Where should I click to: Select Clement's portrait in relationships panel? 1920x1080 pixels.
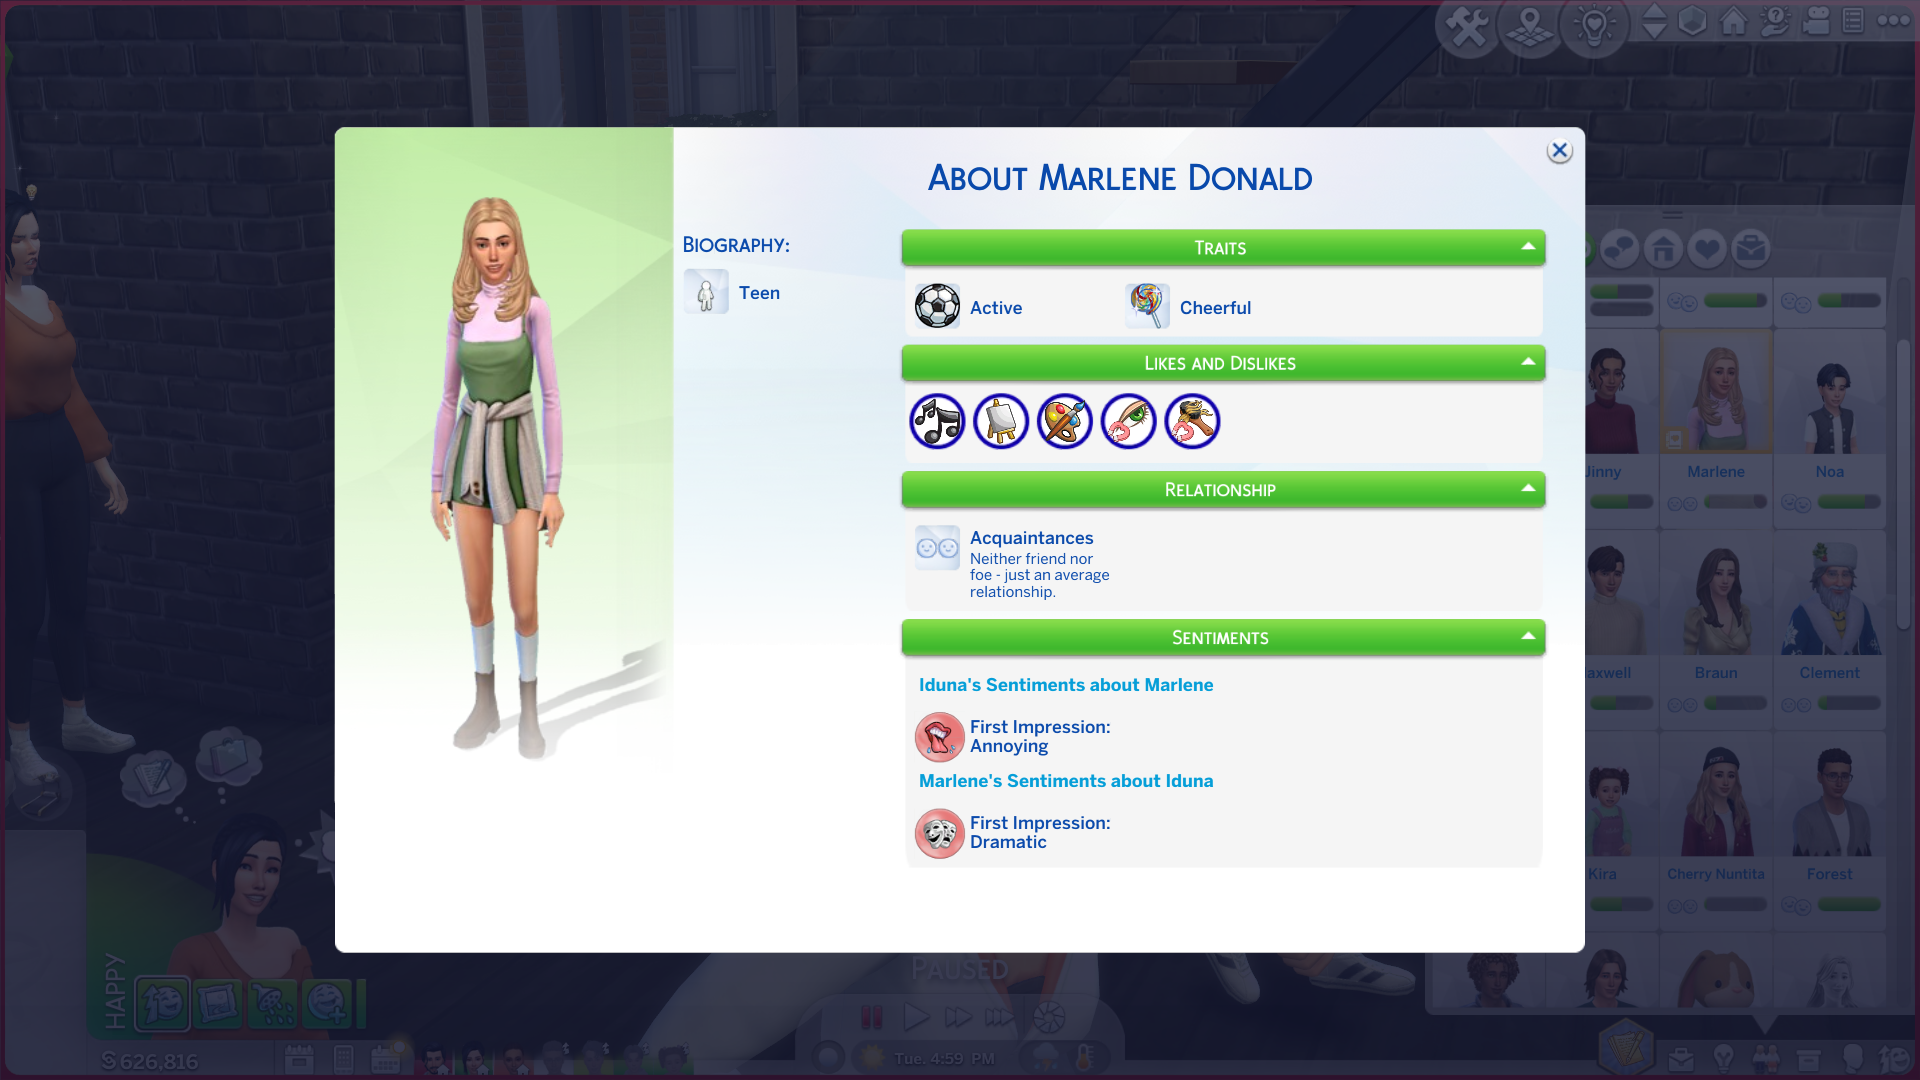[1830, 594]
